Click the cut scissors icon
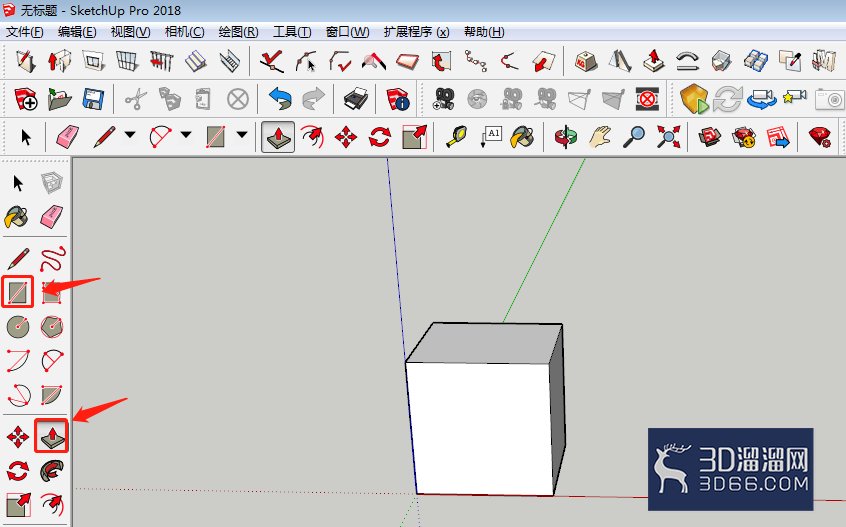 (136, 99)
